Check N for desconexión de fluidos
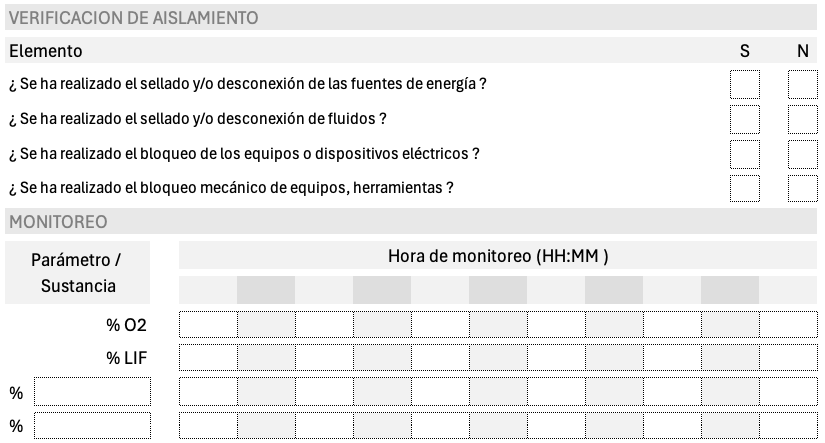 tap(802, 119)
